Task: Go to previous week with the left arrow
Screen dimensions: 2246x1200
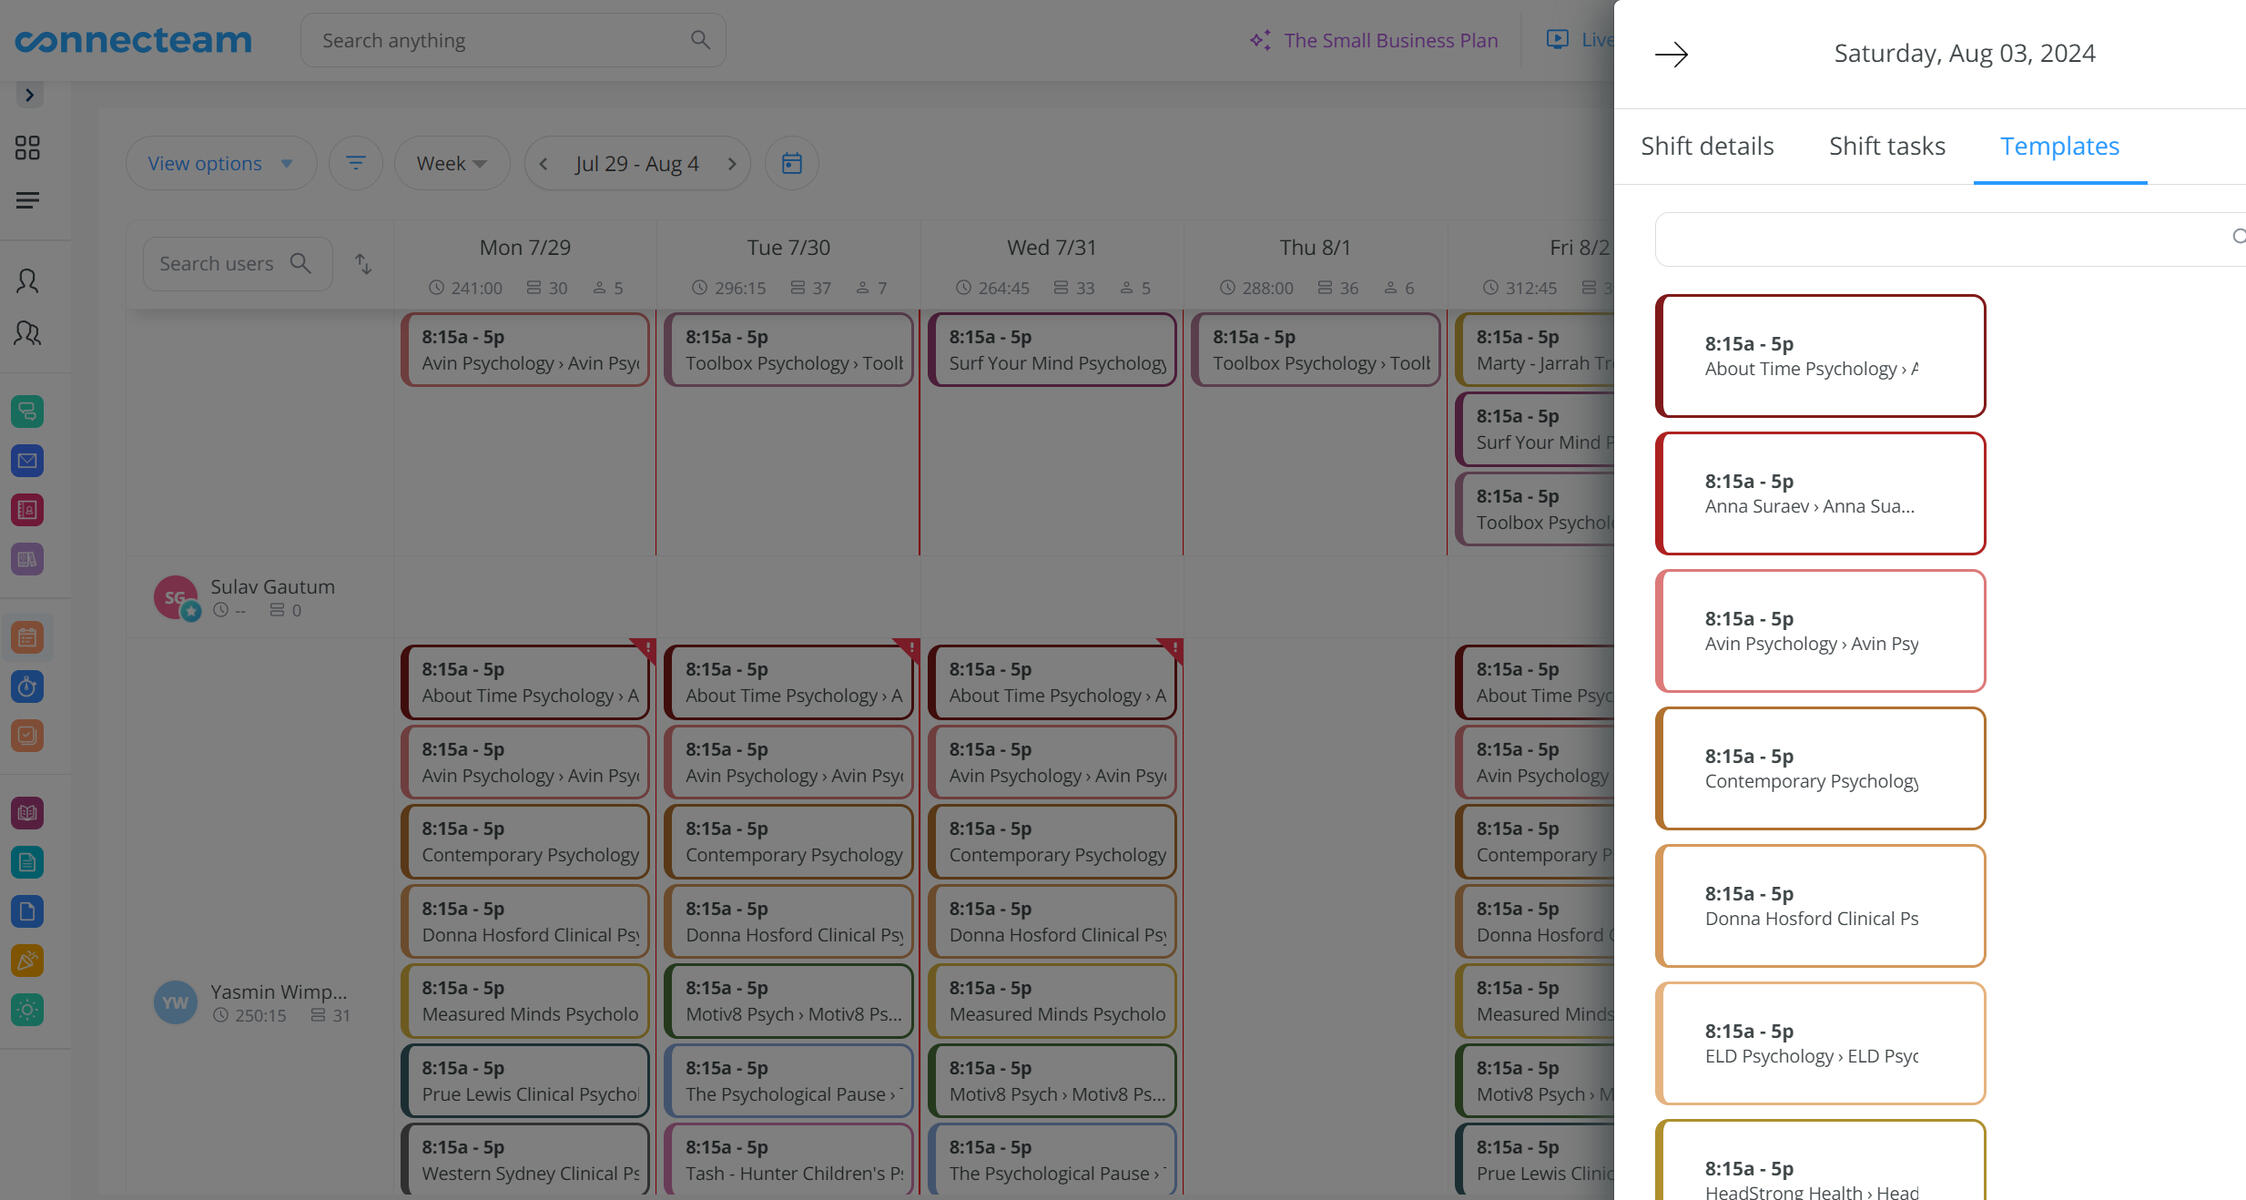Action: click(542, 163)
